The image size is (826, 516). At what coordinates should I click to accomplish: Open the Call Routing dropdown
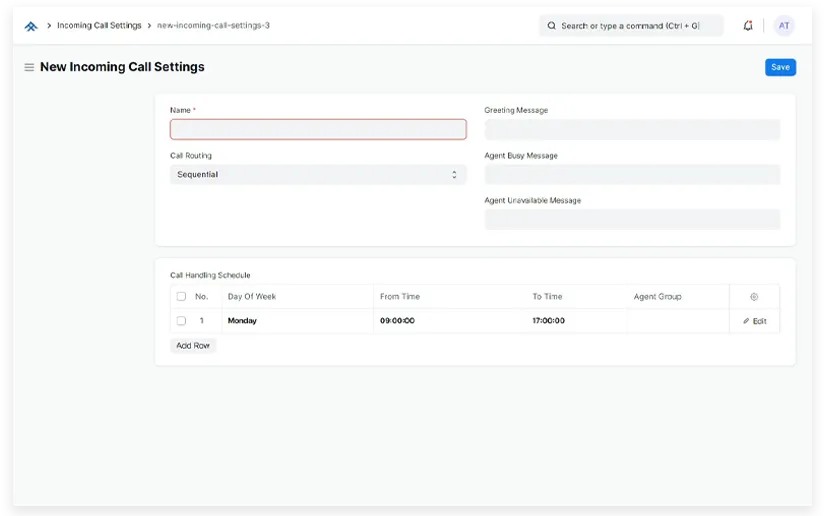[x=317, y=175]
